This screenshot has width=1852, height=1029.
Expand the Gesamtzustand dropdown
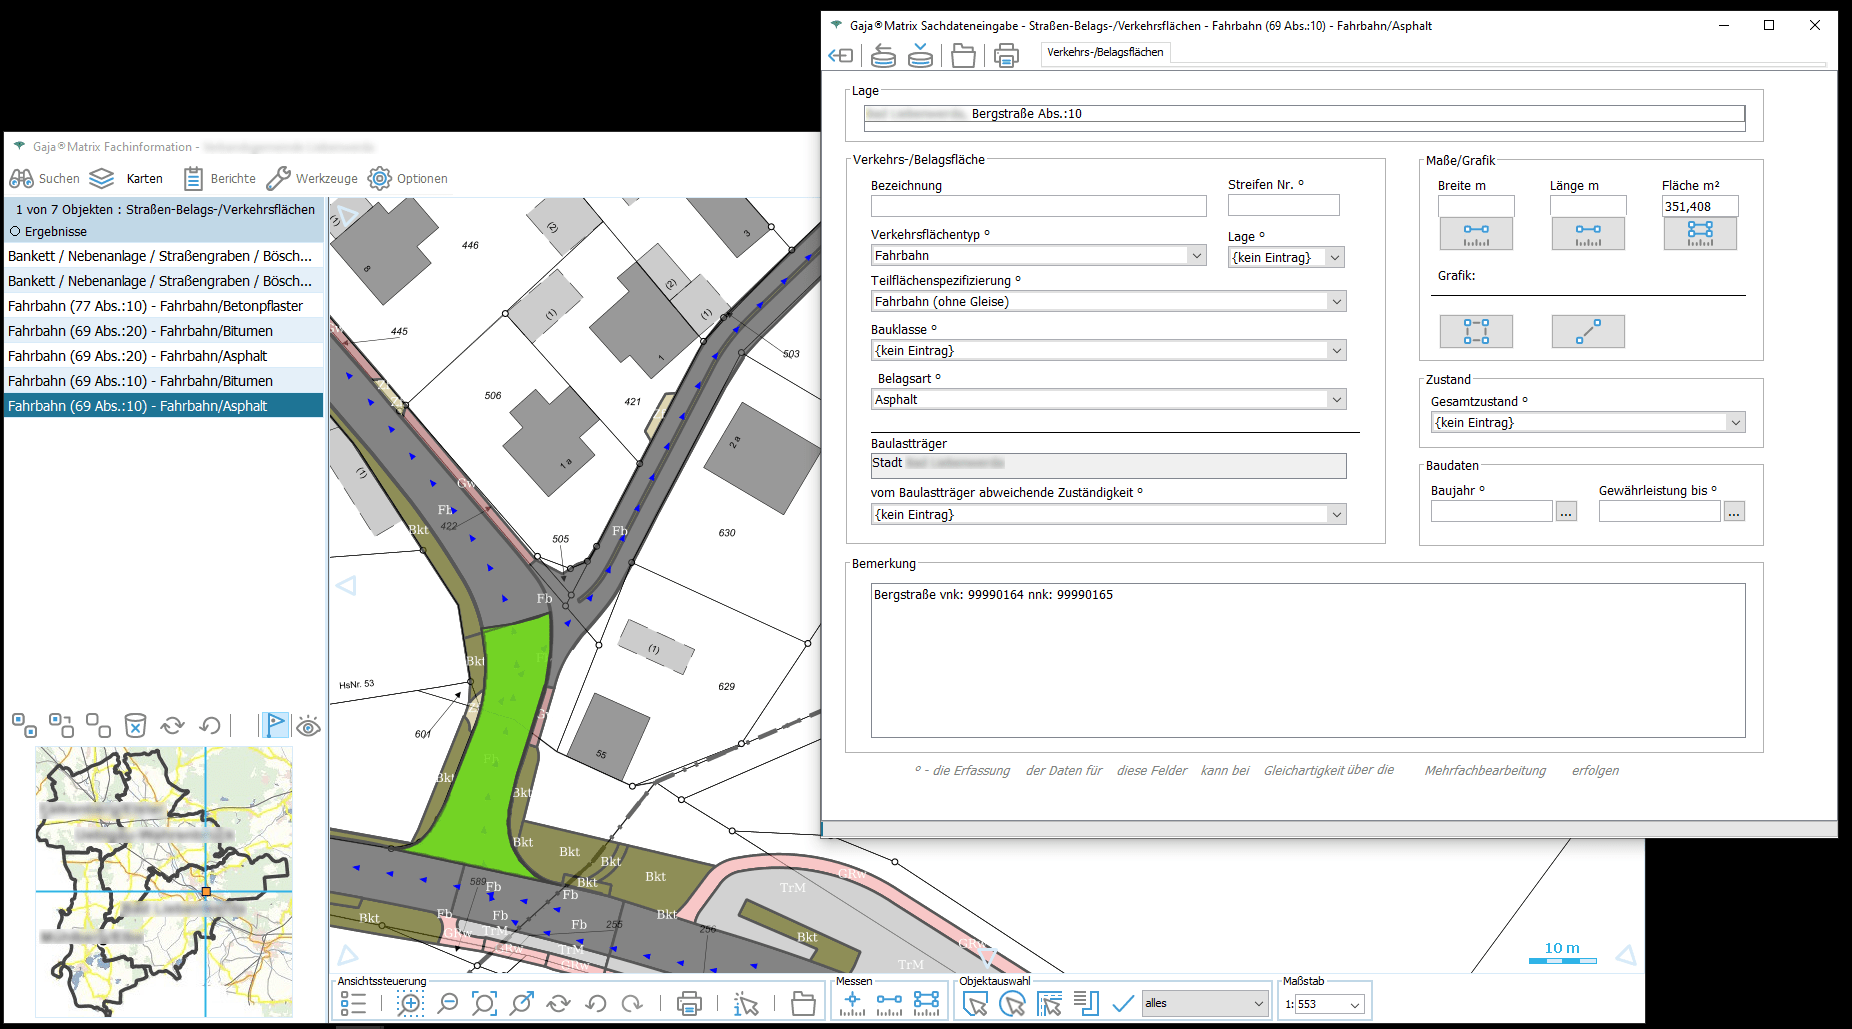pos(1735,423)
